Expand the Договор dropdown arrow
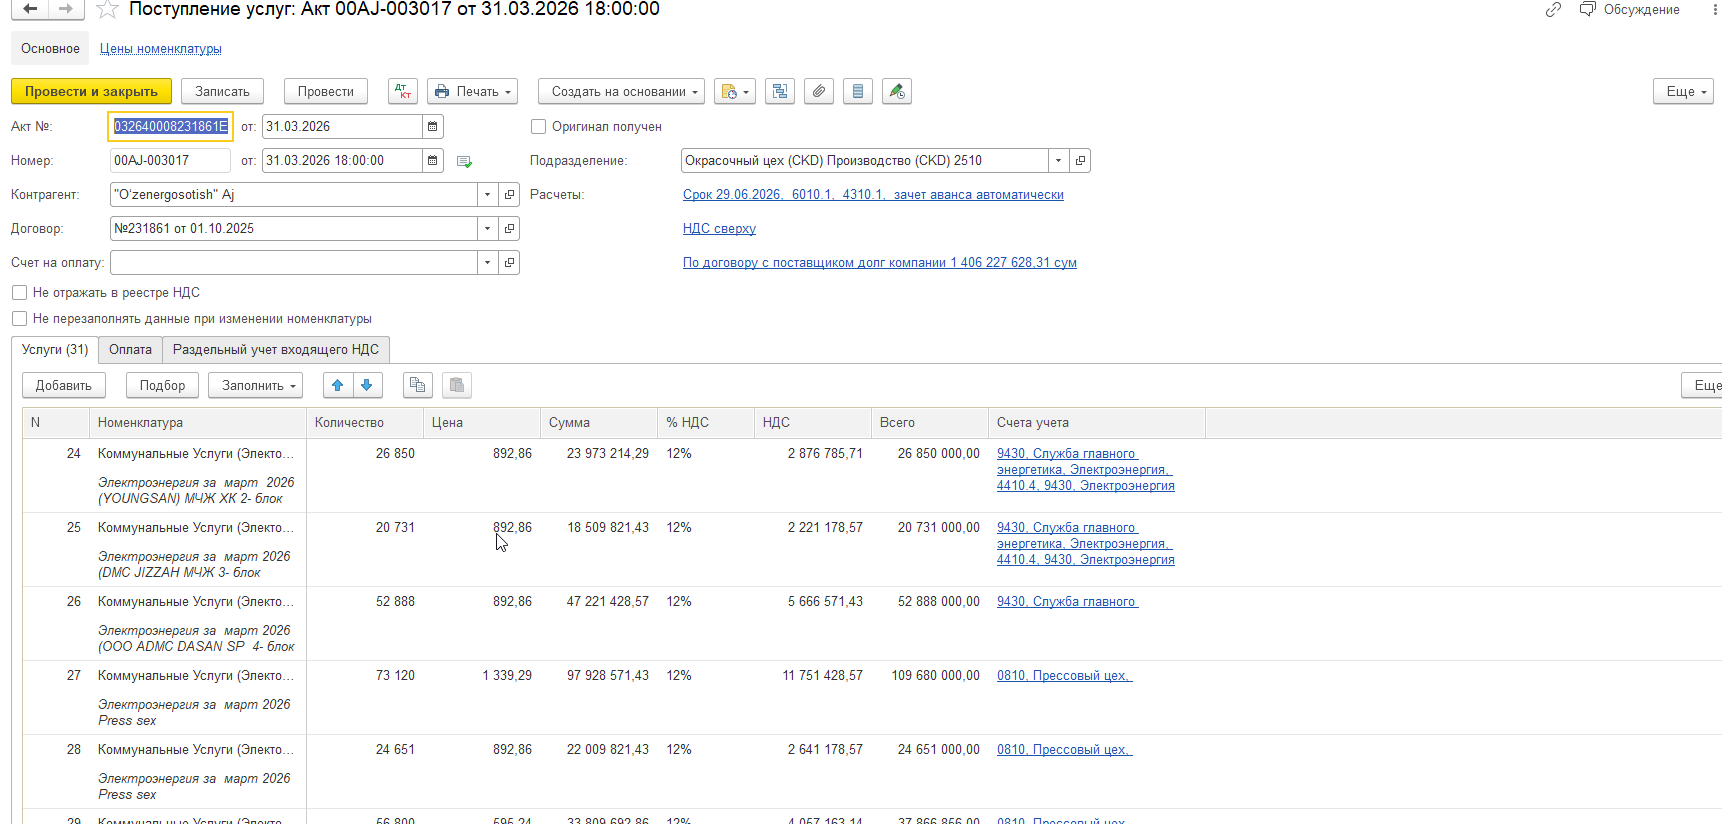1722x824 pixels. (487, 229)
